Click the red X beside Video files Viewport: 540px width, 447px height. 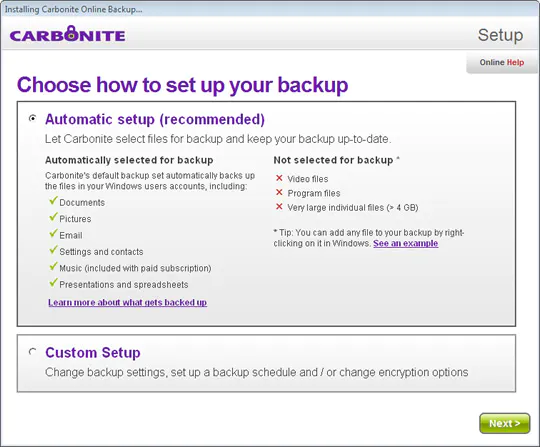(x=279, y=178)
